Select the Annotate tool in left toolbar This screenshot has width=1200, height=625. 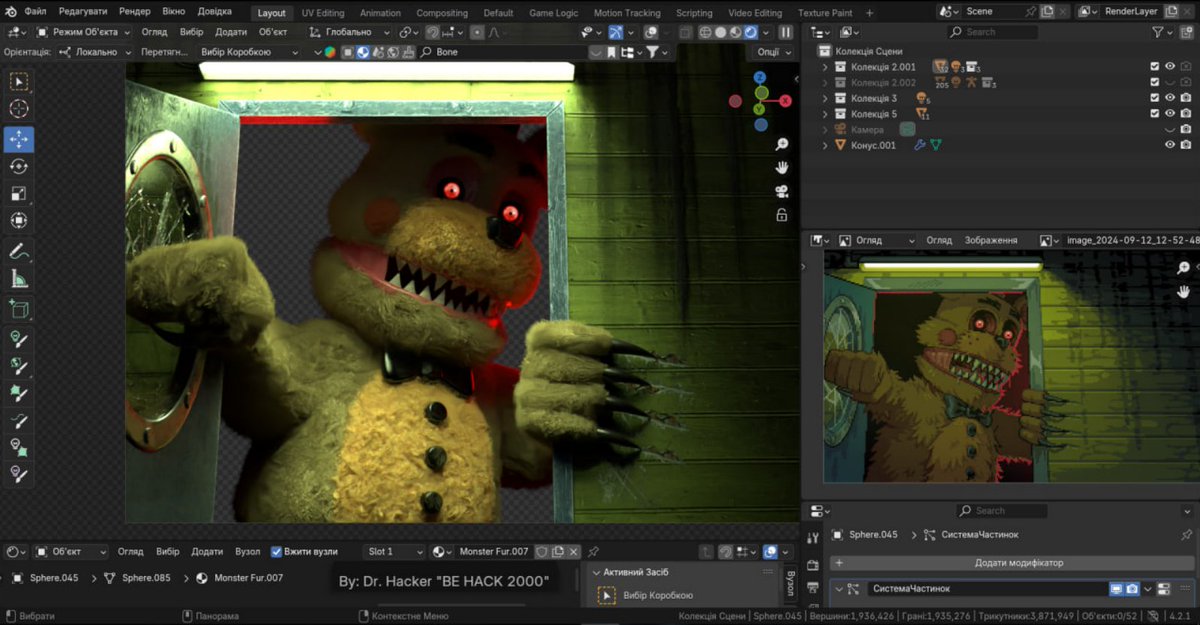19,252
